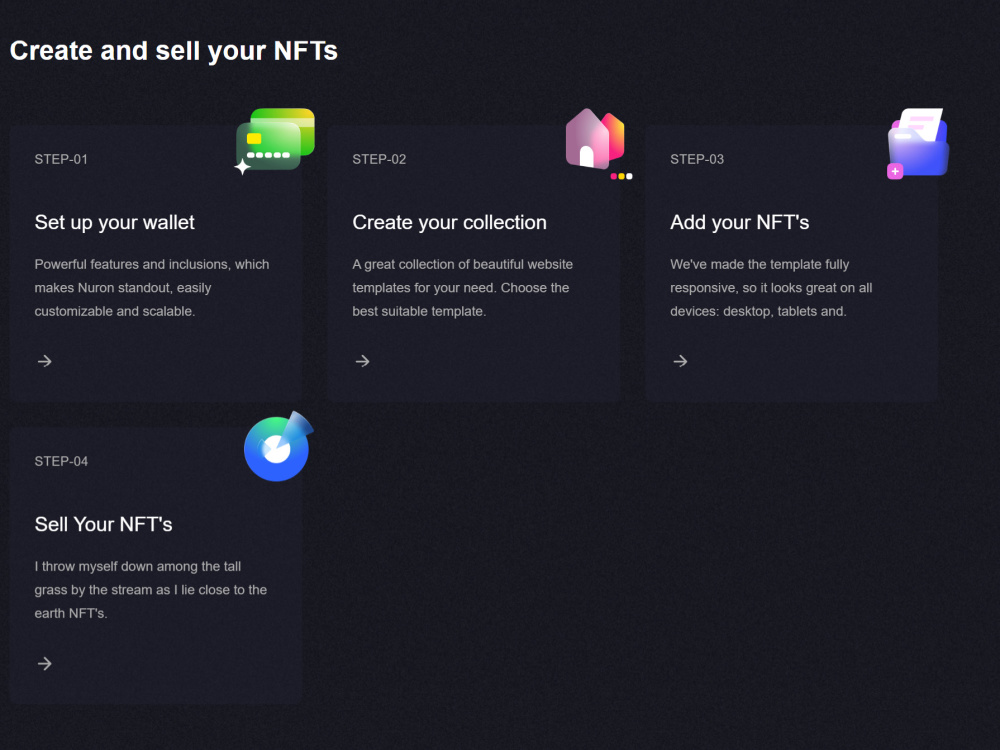Image resolution: width=1000 pixels, height=750 pixels.
Task: Click the green credit card wallet icon
Action: (275, 141)
